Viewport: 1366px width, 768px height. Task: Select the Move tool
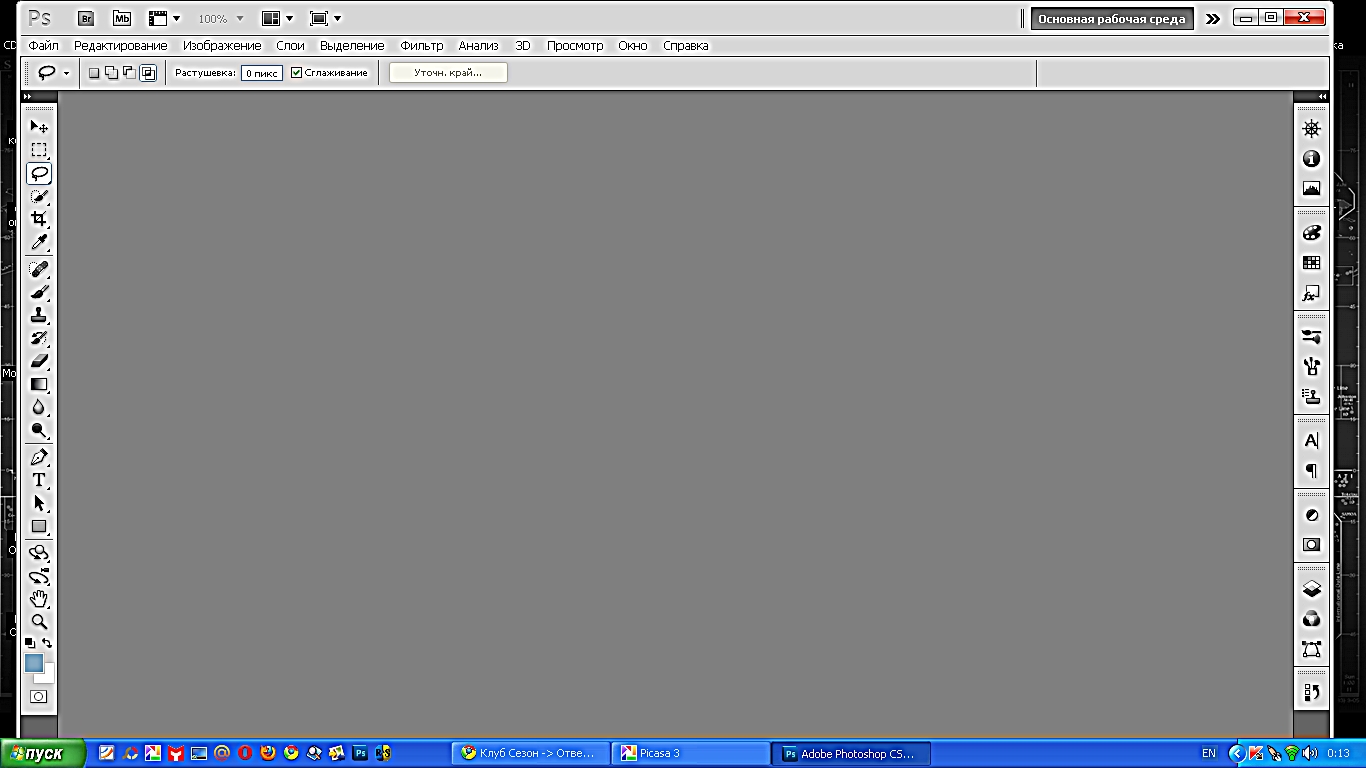coord(39,127)
